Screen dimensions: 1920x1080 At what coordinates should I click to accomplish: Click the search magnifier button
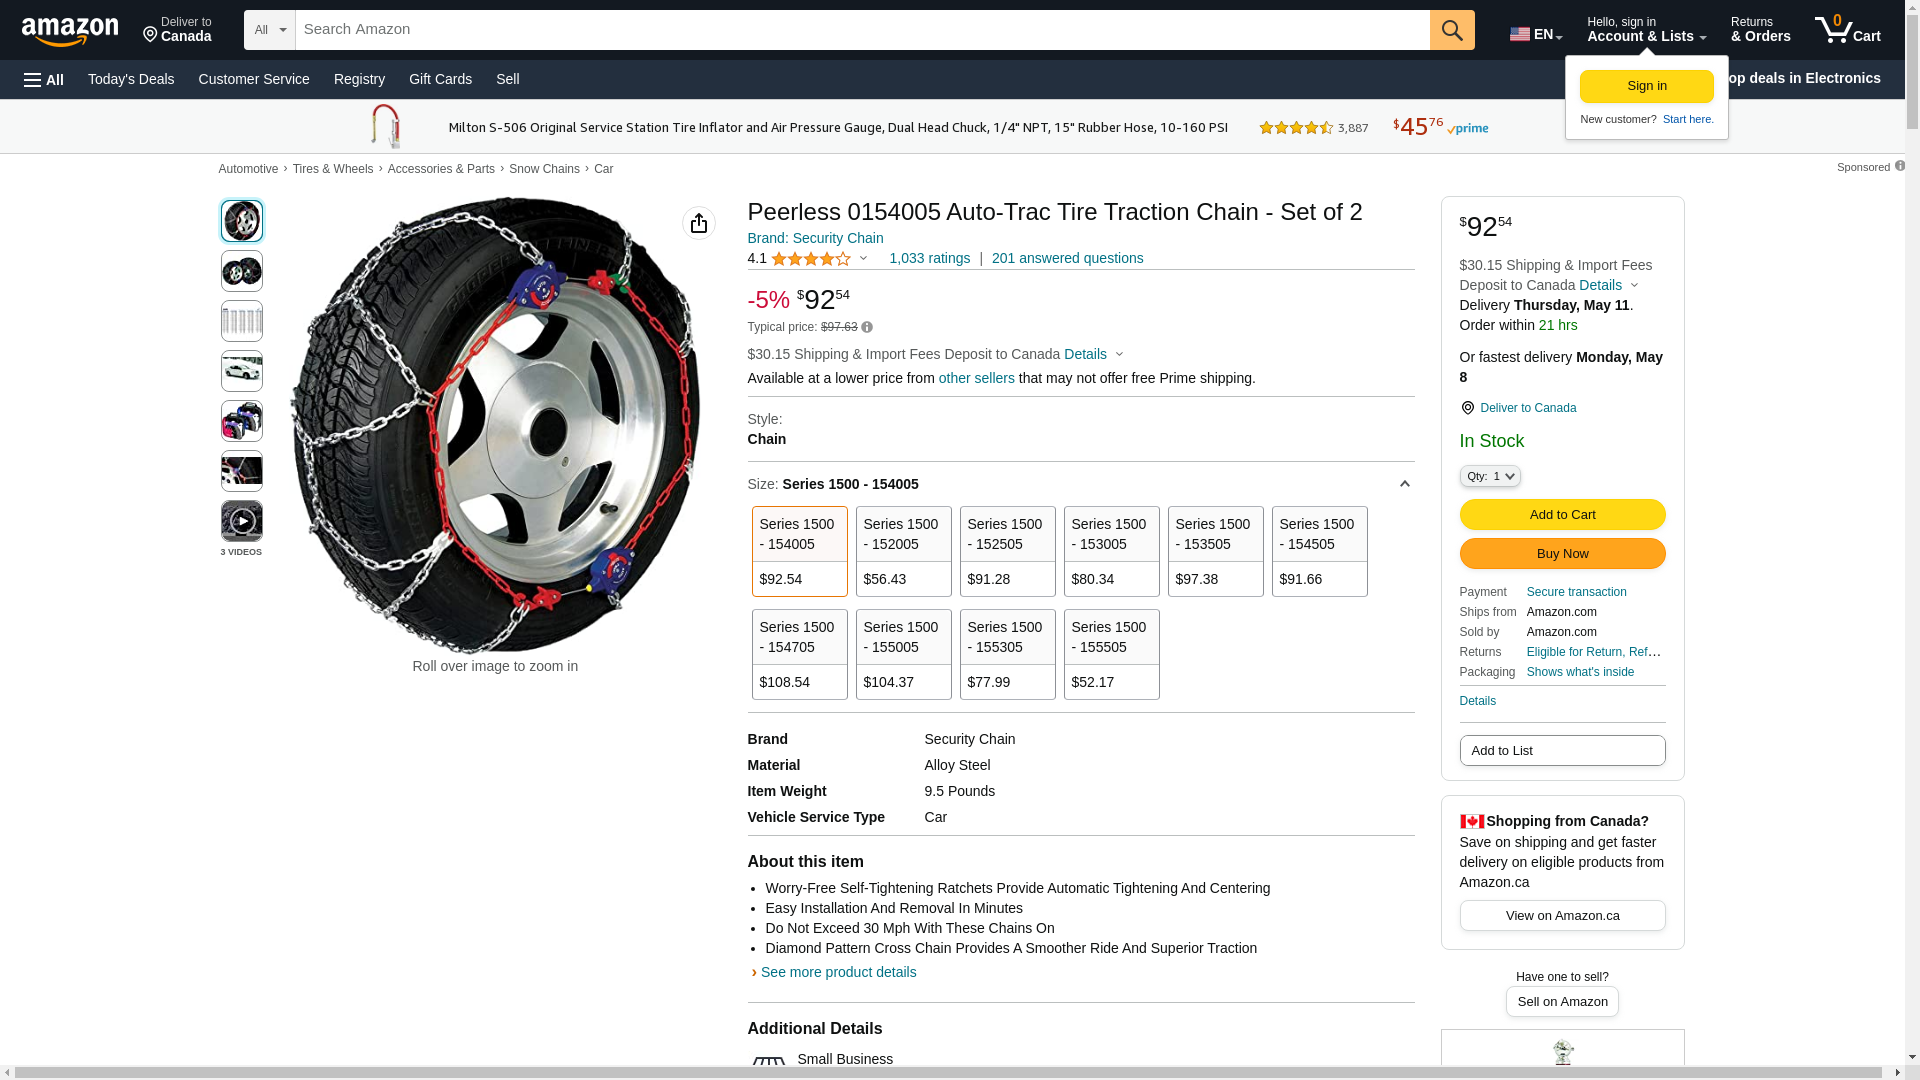[x=1452, y=30]
